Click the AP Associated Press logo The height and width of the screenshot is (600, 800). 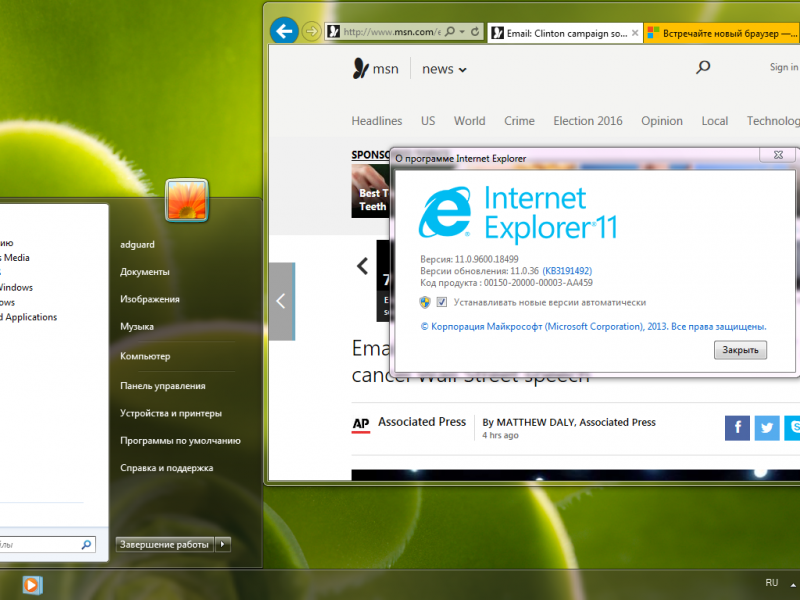(x=361, y=424)
